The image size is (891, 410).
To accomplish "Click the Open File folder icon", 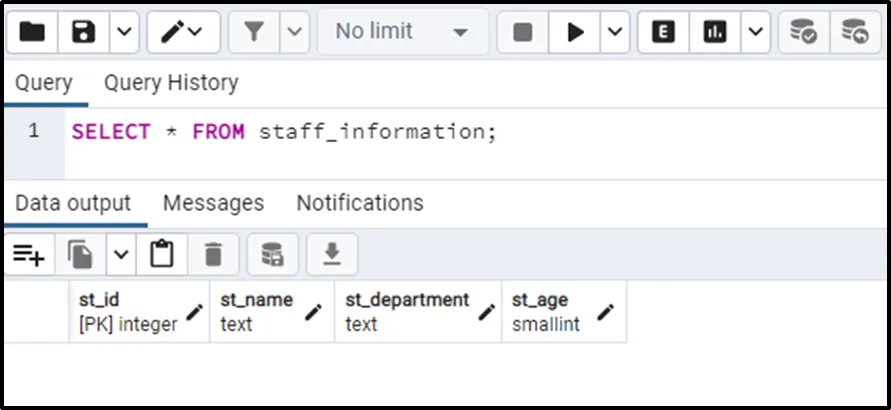I will pyautogui.click(x=33, y=32).
